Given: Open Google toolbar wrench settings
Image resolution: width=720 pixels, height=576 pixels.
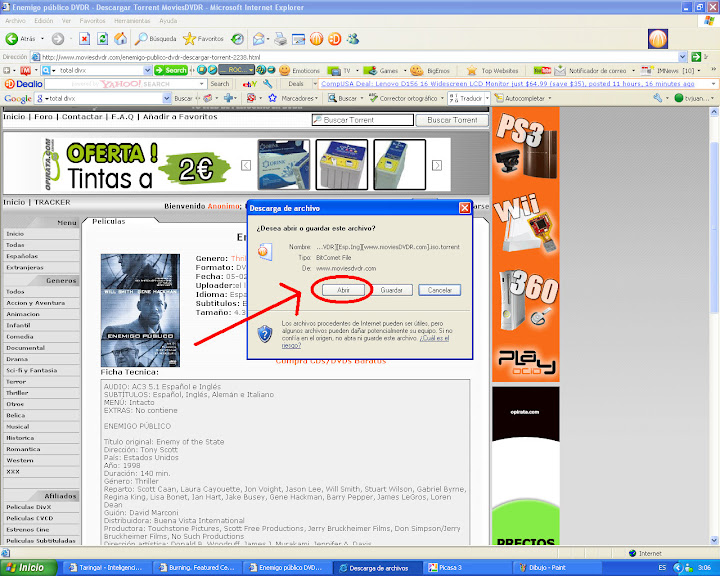Looking at the screenshot, I should coord(658,98).
